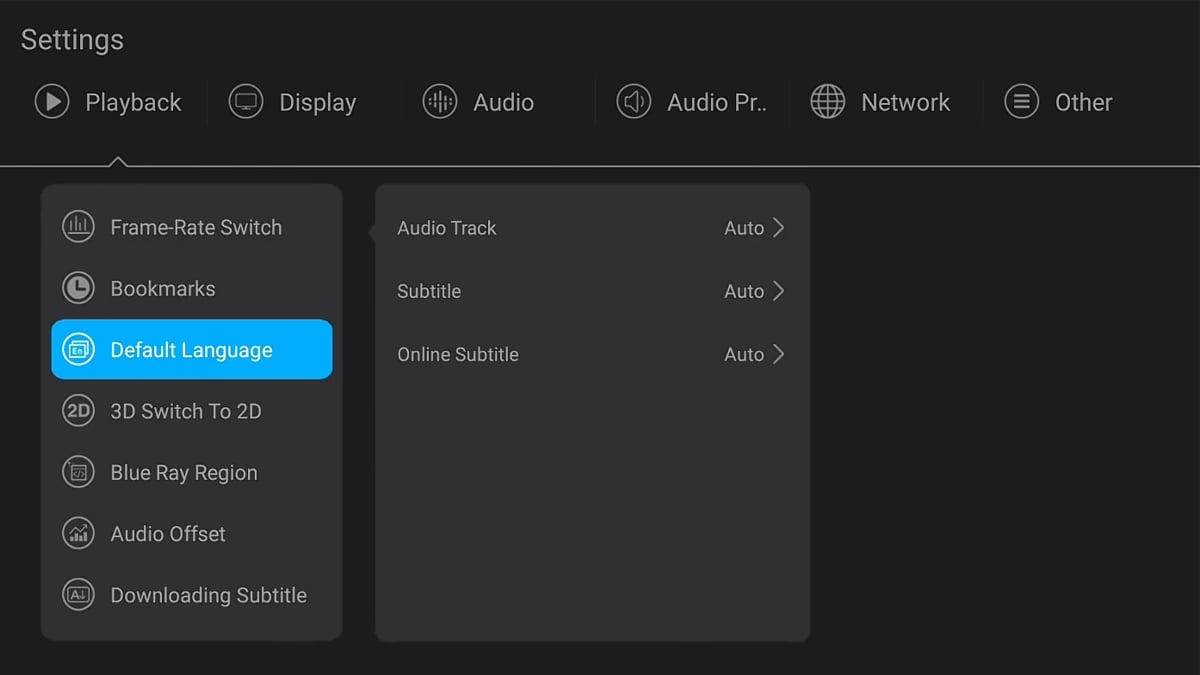Click the Other list icon
The image size is (1200, 675).
coord(1021,102)
